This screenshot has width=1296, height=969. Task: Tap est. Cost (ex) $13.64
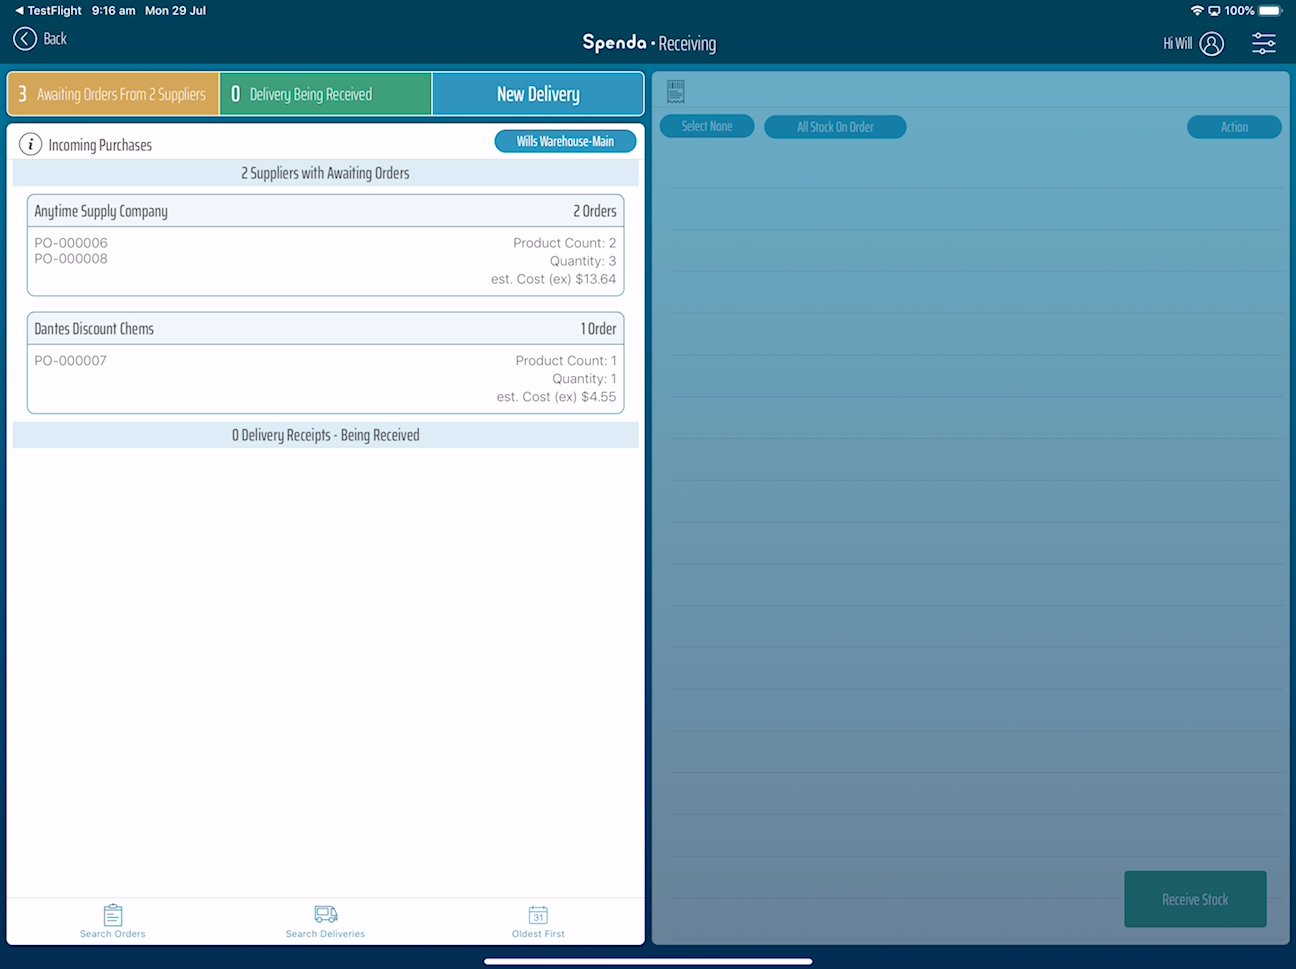point(554,279)
